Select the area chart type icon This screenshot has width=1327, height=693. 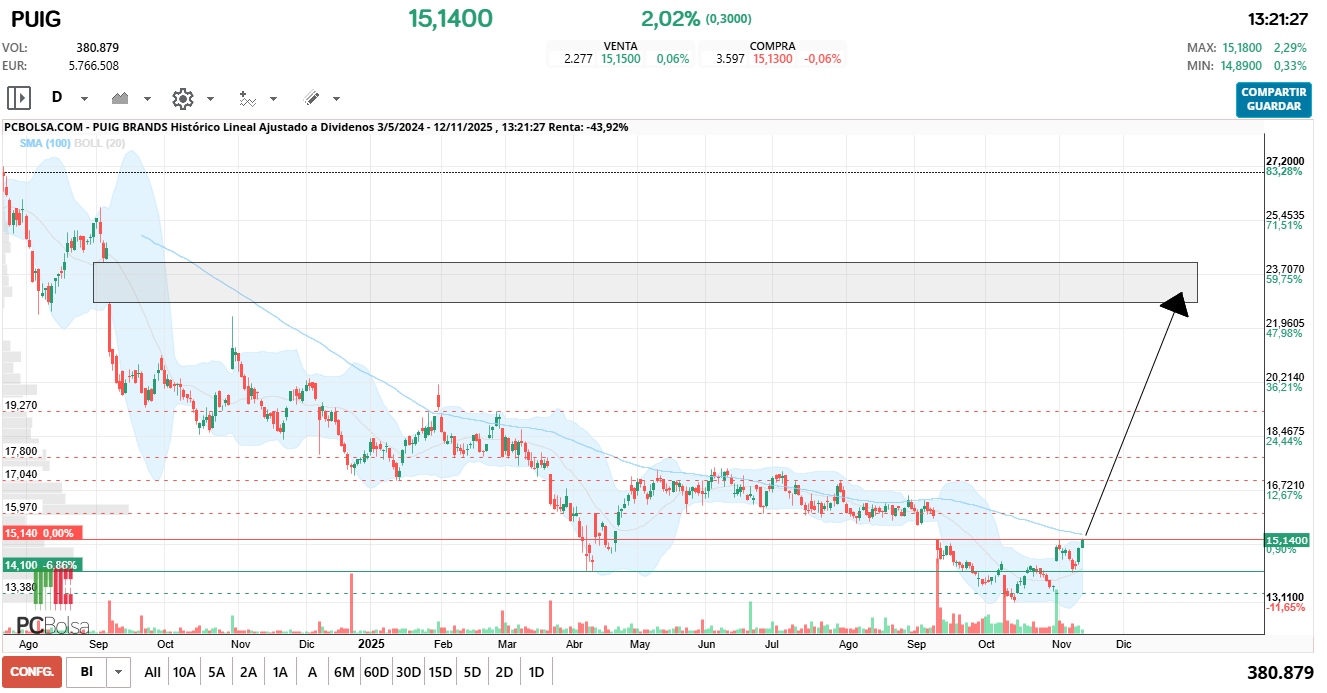[120, 98]
